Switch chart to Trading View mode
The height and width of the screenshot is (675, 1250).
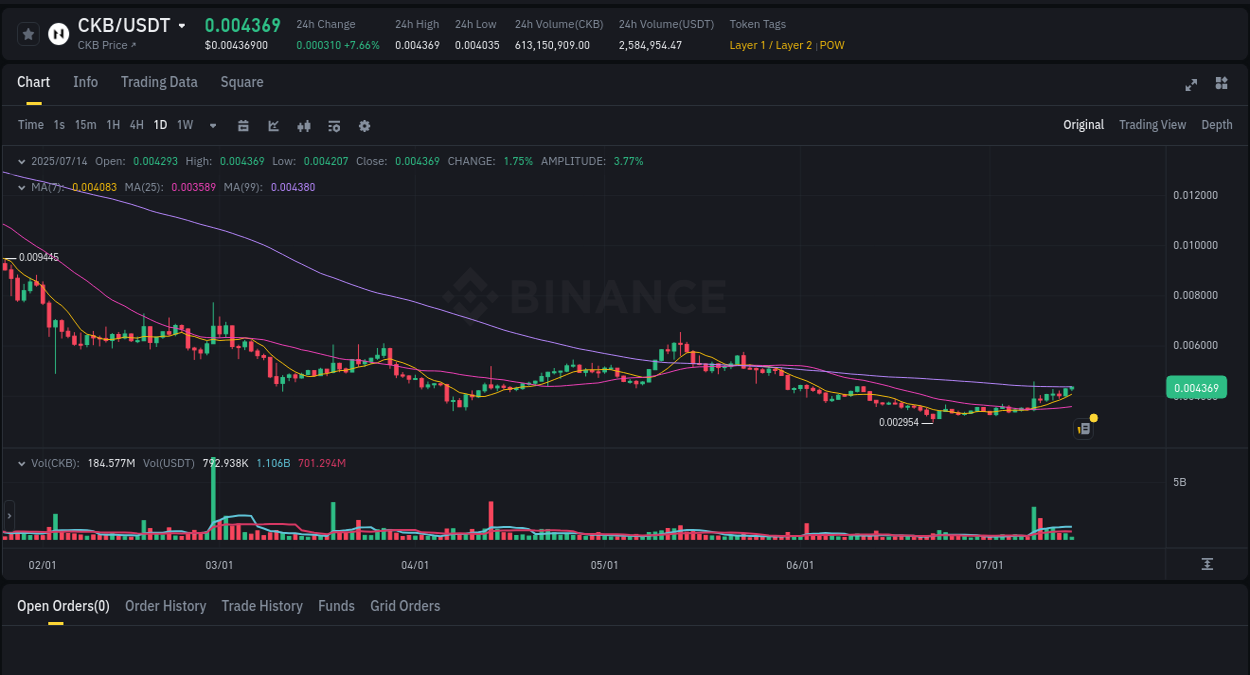click(1152, 125)
